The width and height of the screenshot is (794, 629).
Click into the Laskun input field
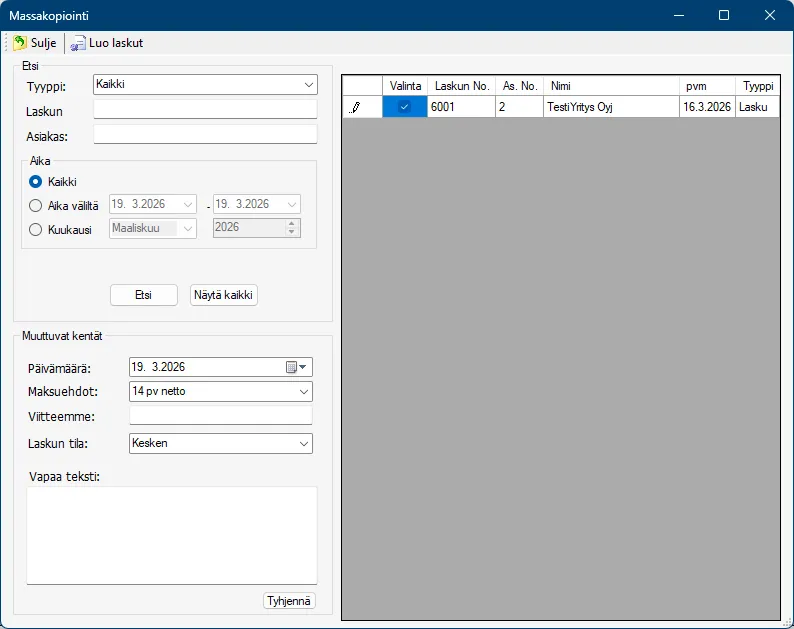point(204,110)
